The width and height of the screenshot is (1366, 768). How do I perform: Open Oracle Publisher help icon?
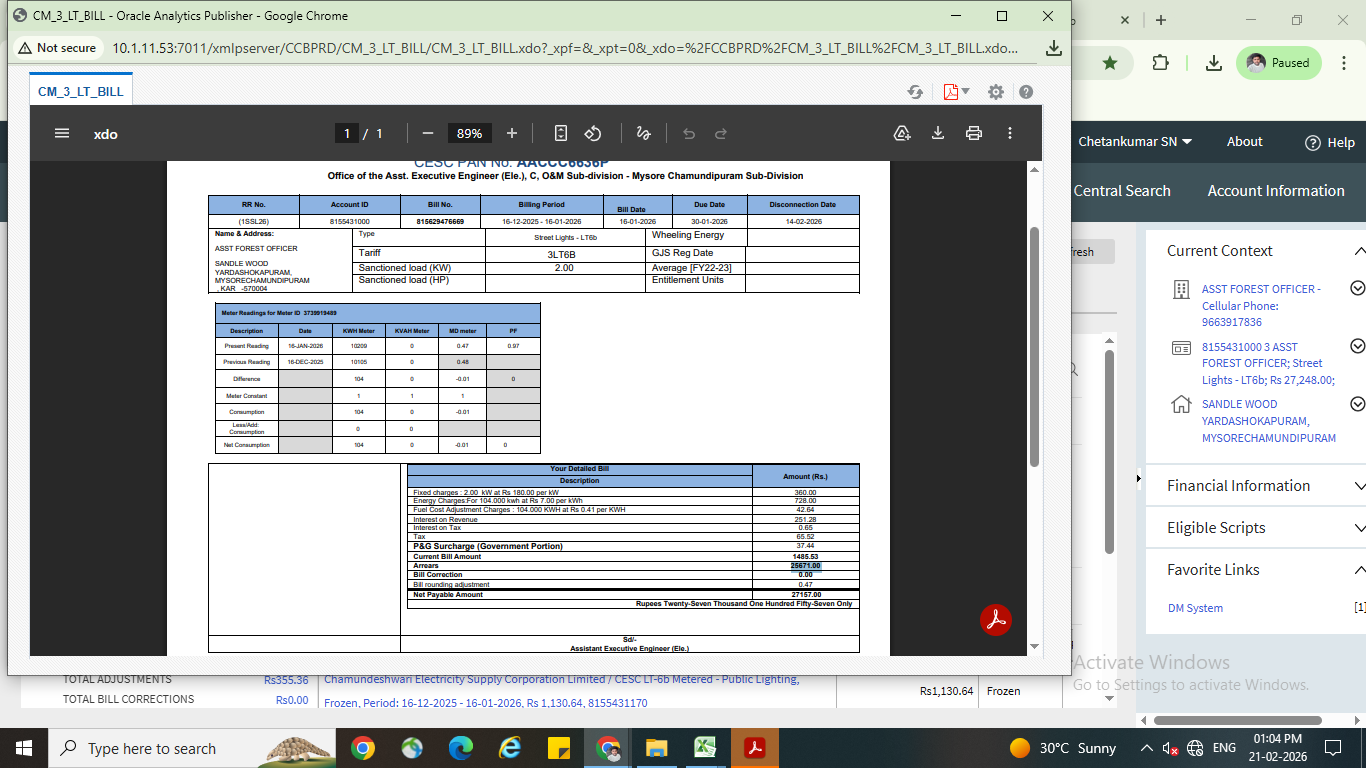1026,92
